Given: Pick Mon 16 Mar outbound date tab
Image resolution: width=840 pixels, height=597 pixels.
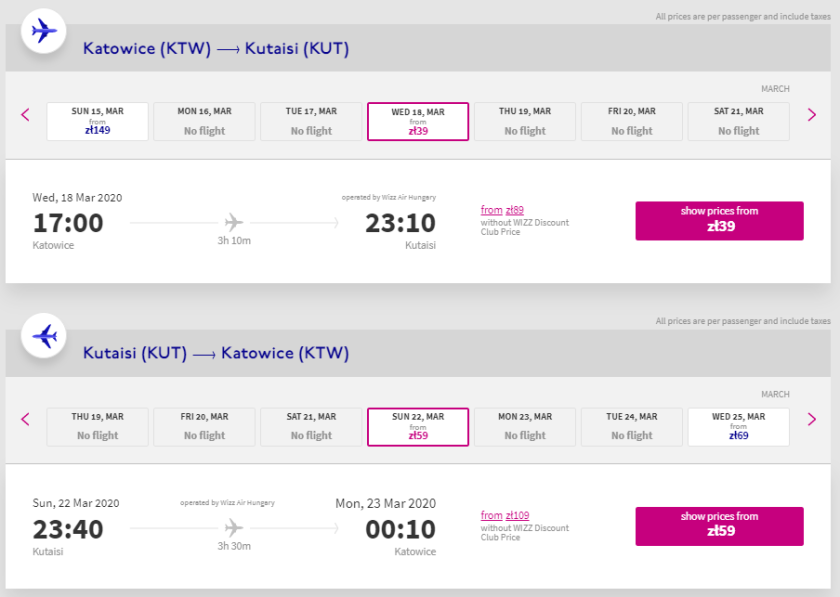Looking at the screenshot, I should [x=204, y=122].
